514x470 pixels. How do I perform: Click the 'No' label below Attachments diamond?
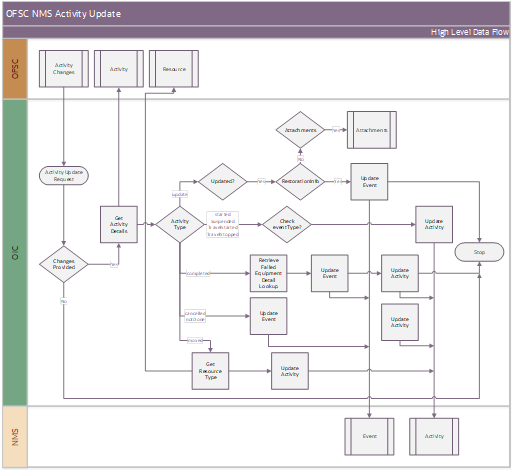click(300, 159)
